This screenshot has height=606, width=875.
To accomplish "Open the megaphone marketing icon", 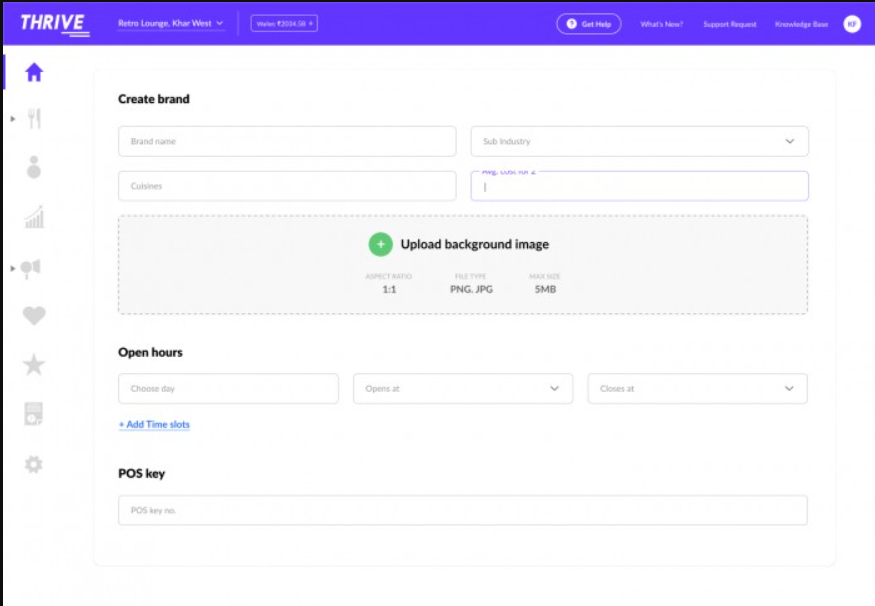I will [x=31, y=268].
